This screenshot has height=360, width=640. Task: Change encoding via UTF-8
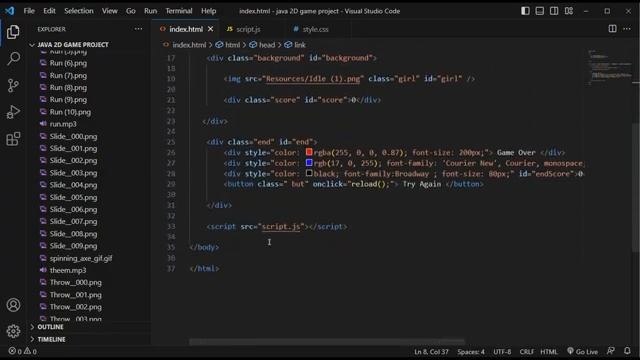tap(502, 351)
